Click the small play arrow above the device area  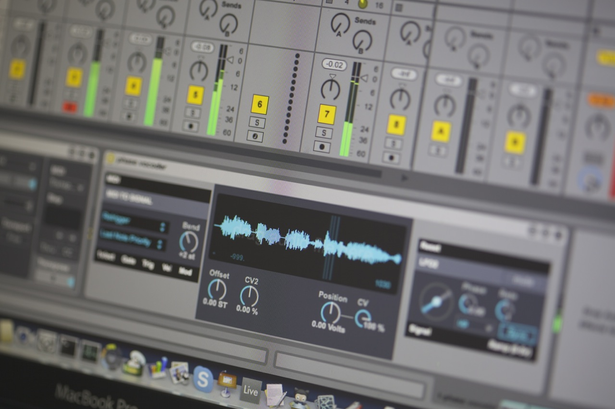405,178
